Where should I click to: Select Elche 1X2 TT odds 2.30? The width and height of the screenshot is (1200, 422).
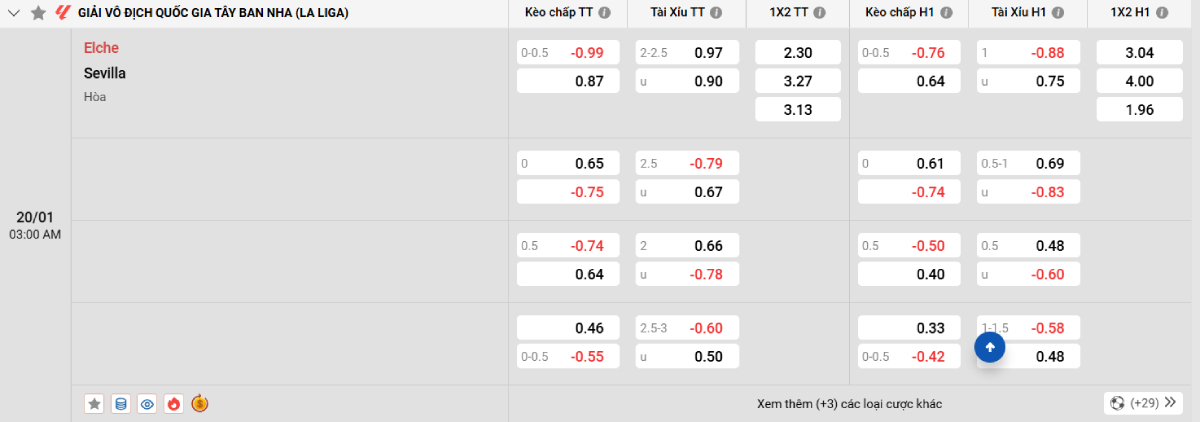click(x=798, y=53)
